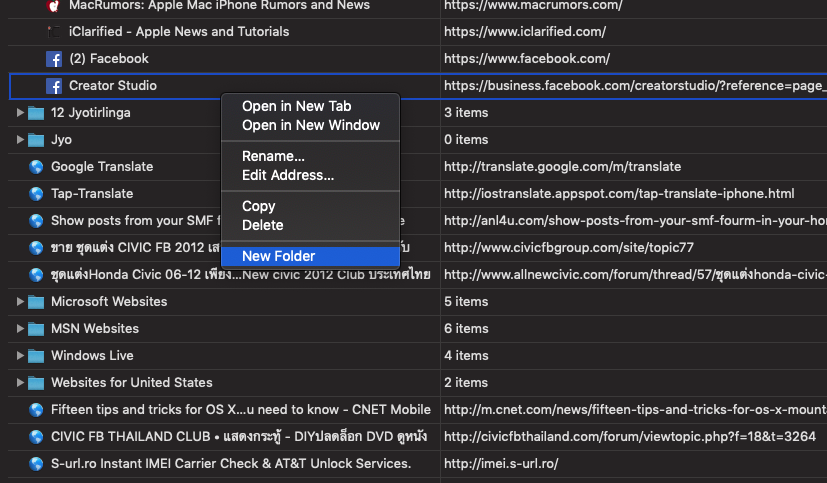The image size is (827, 483).
Task: Click the globe icon beside Google Translate
Action: tap(36, 167)
